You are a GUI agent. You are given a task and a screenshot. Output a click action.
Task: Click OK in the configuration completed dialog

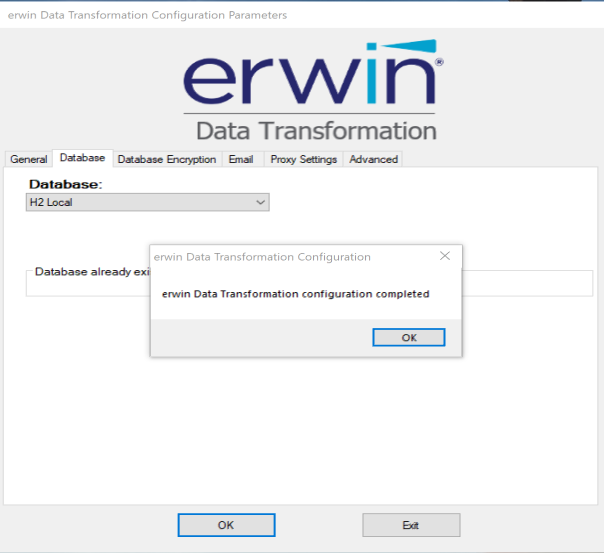409,337
